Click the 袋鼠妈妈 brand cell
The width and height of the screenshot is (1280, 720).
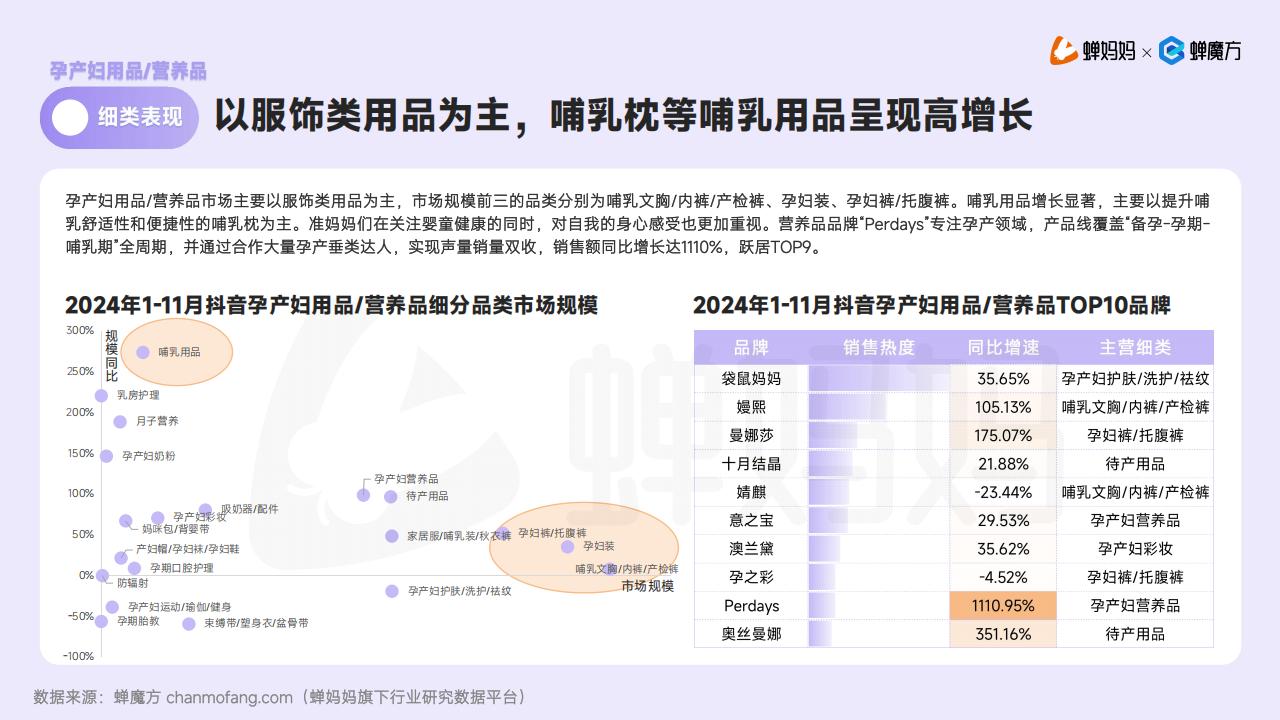pos(751,379)
